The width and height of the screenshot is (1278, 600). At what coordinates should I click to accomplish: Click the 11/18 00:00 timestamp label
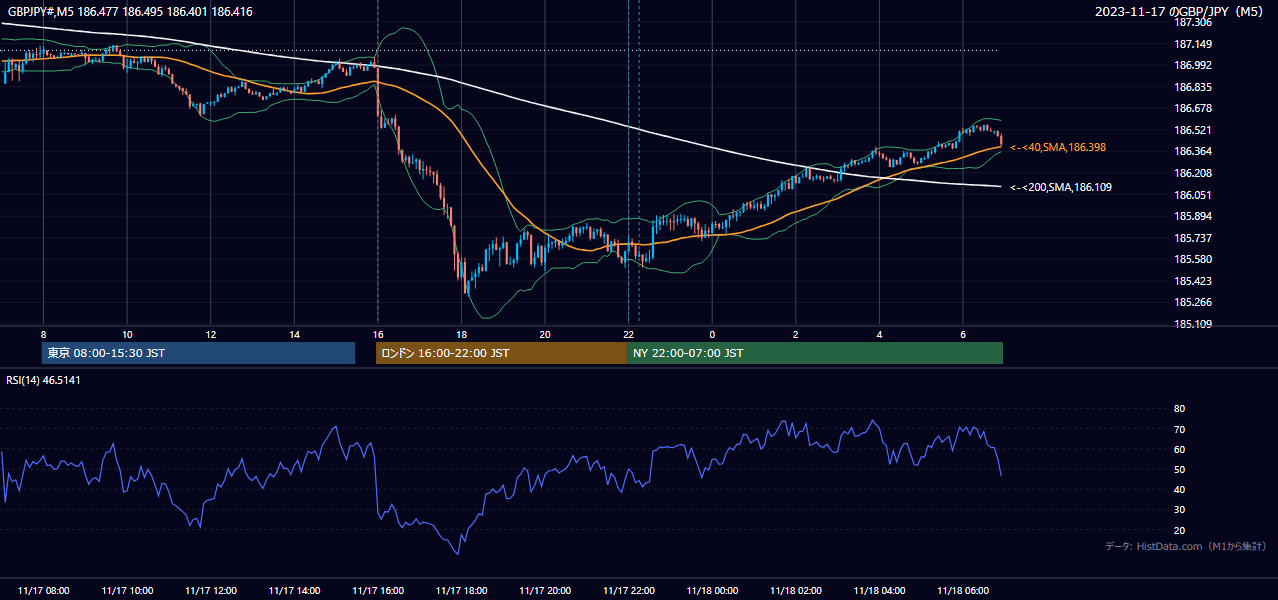click(x=712, y=591)
